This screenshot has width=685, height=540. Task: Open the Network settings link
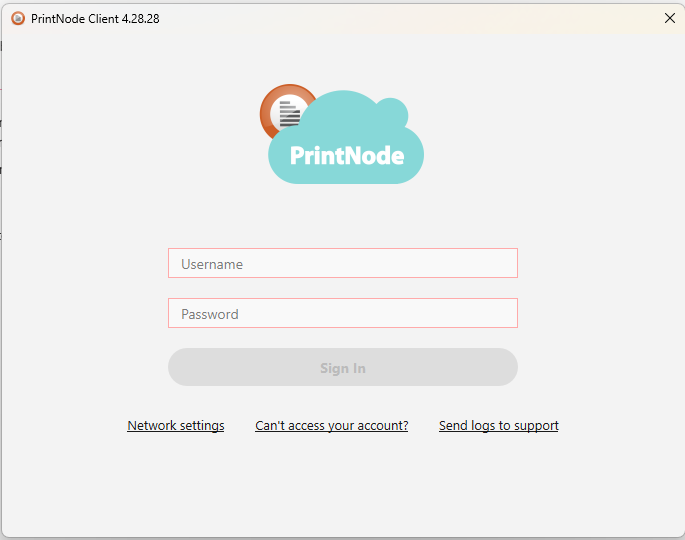(176, 426)
